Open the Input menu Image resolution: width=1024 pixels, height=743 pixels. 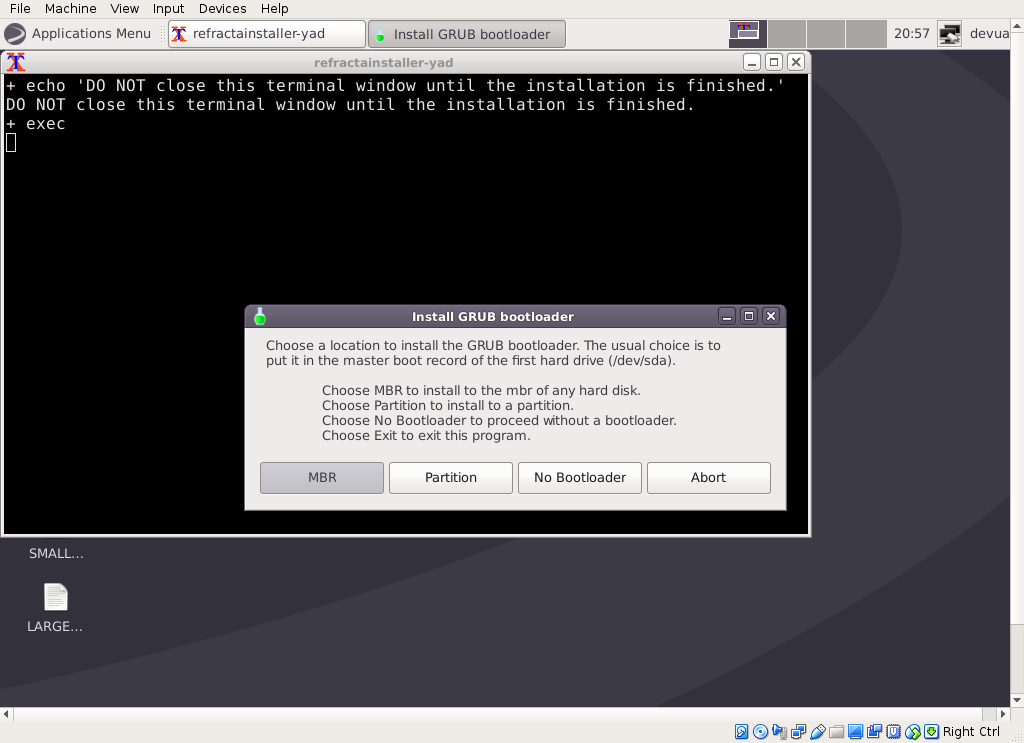point(168,8)
